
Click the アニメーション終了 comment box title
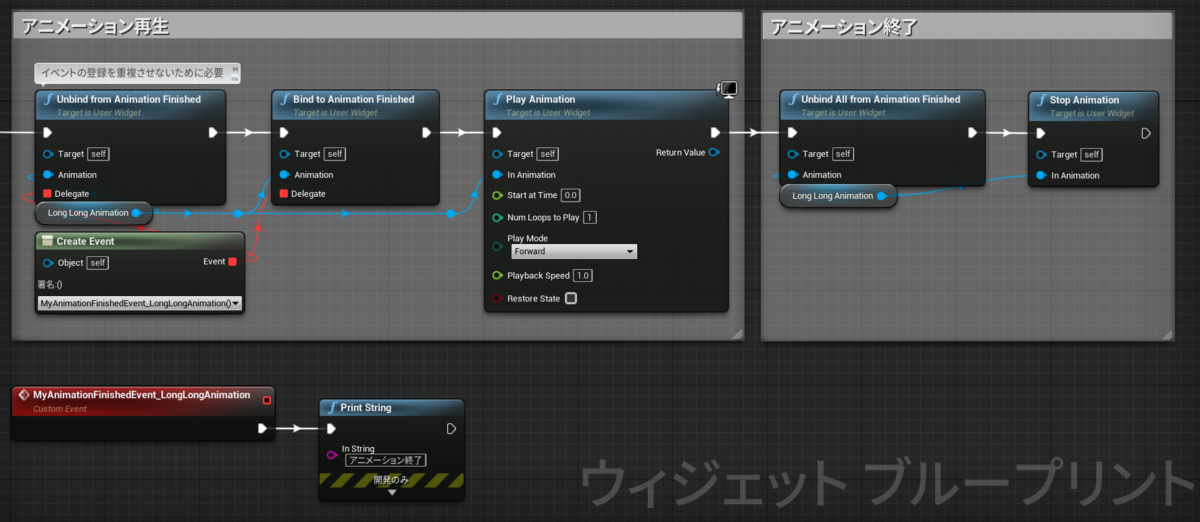(x=846, y=27)
